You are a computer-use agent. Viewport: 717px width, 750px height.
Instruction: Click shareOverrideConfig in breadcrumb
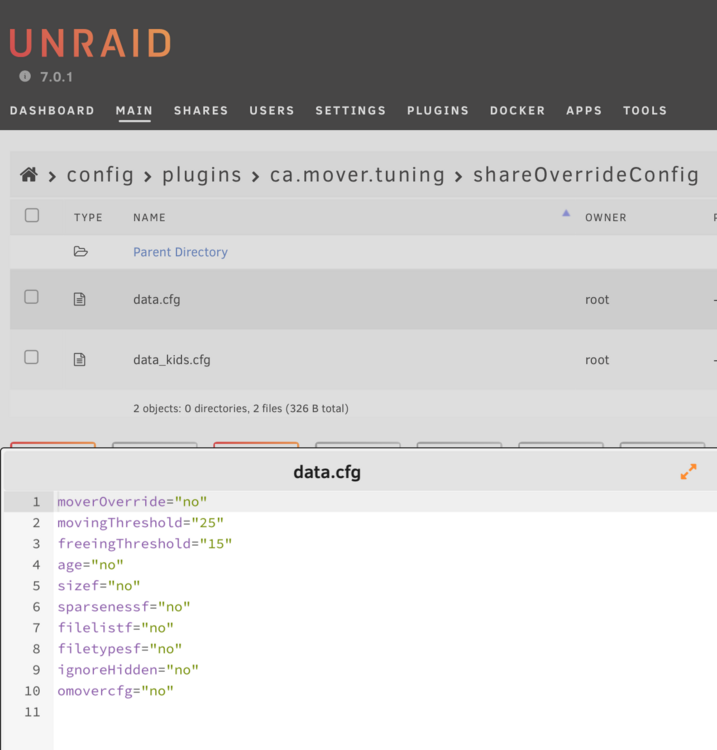pyautogui.click(x=586, y=175)
